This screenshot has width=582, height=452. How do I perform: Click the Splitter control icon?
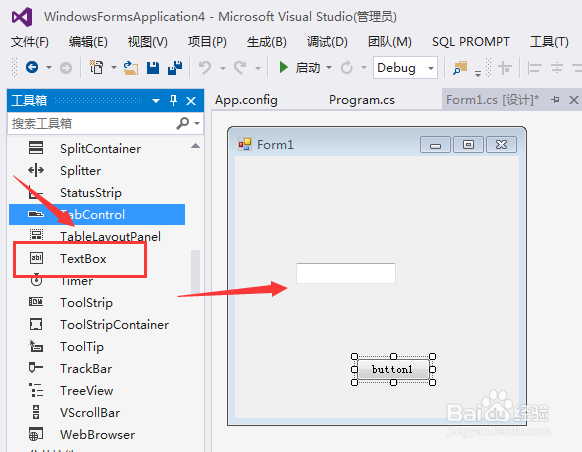[x=36, y=170]
